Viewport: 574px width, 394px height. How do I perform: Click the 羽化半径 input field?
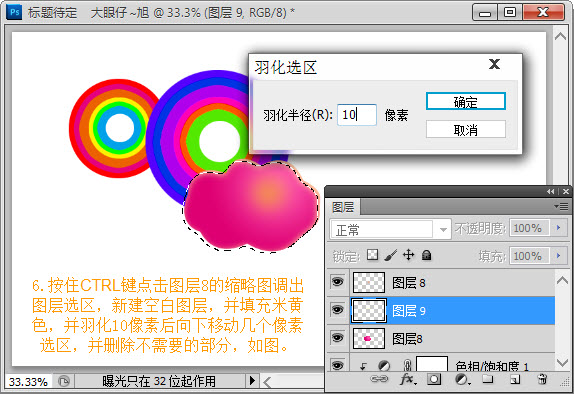(357, 115)
